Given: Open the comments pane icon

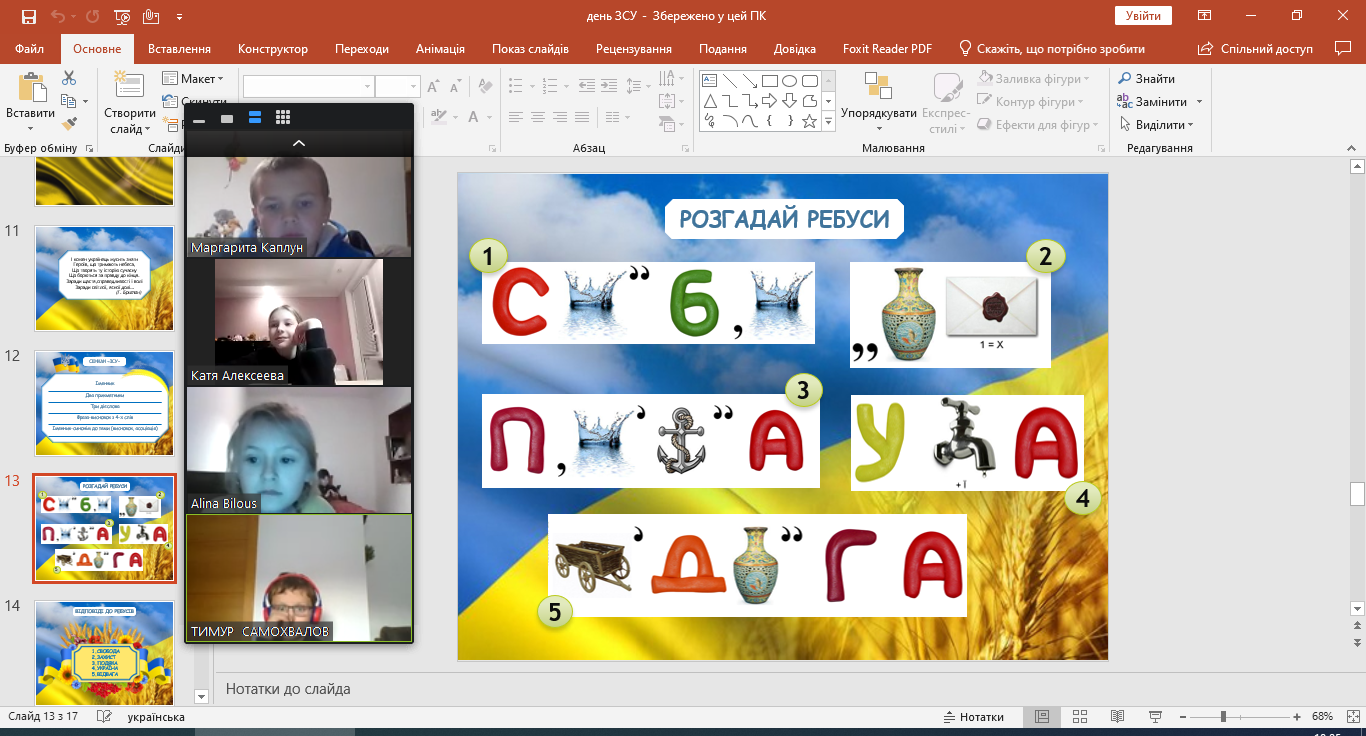Looking at the screenshot, I should point(1343,48).
